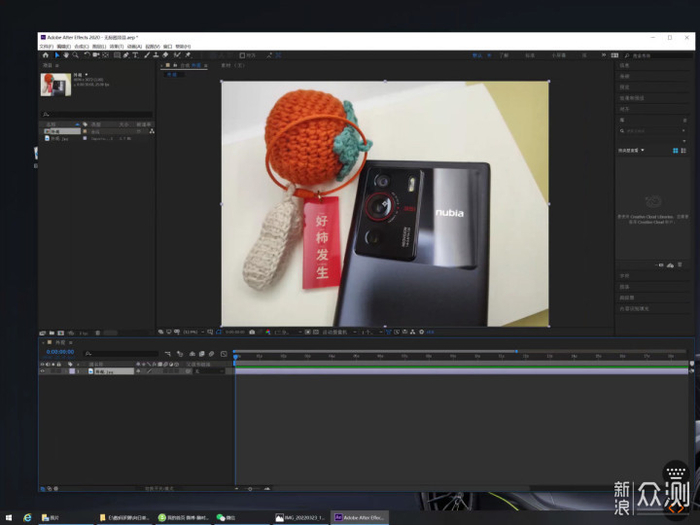Click the project thumbnail preview image
Image resolution: width=700 pixels, height=525 pixels.
pos(55,84)
